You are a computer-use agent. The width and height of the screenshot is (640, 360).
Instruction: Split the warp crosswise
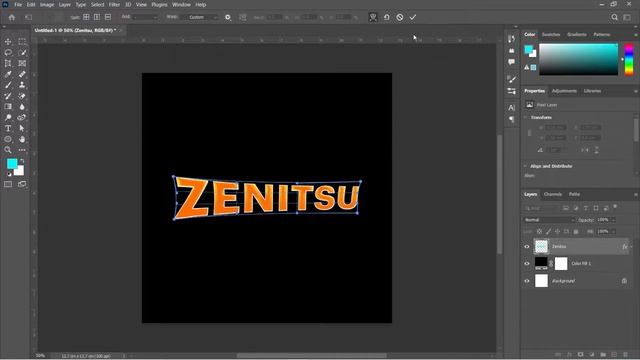coord(86,17)
